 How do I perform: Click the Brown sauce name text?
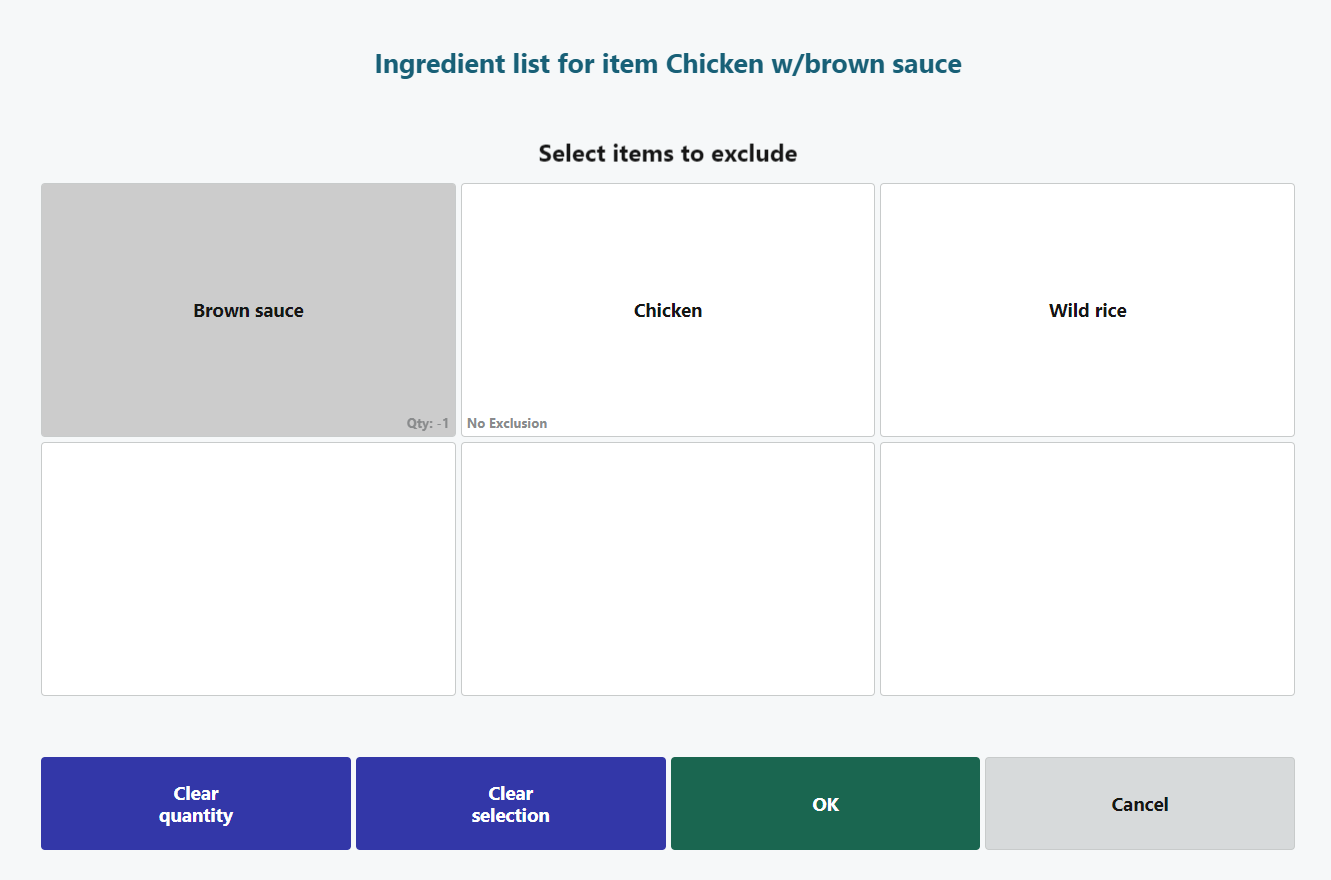coord(248,311)
